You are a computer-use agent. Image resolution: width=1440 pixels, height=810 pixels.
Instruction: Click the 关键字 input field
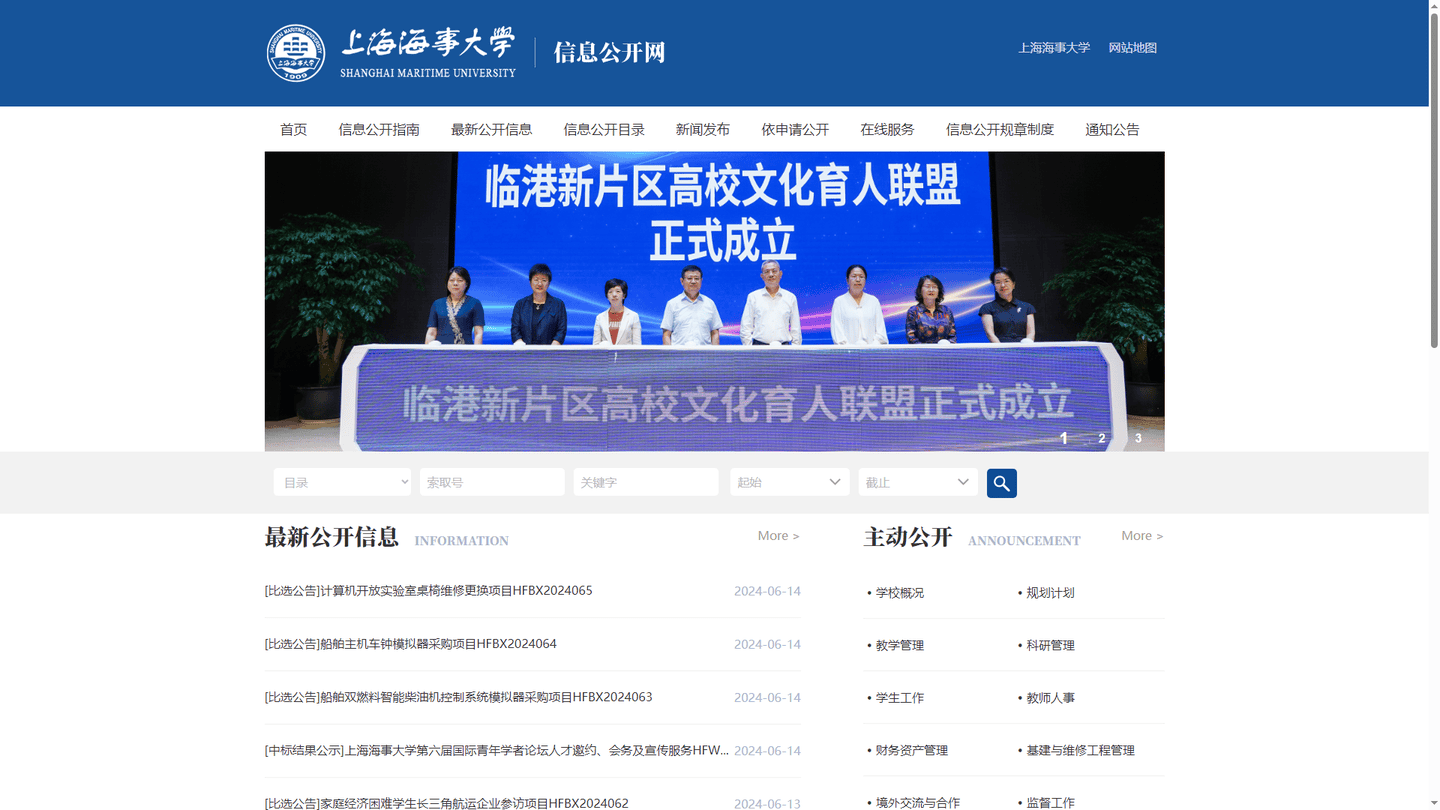point(646,482)
